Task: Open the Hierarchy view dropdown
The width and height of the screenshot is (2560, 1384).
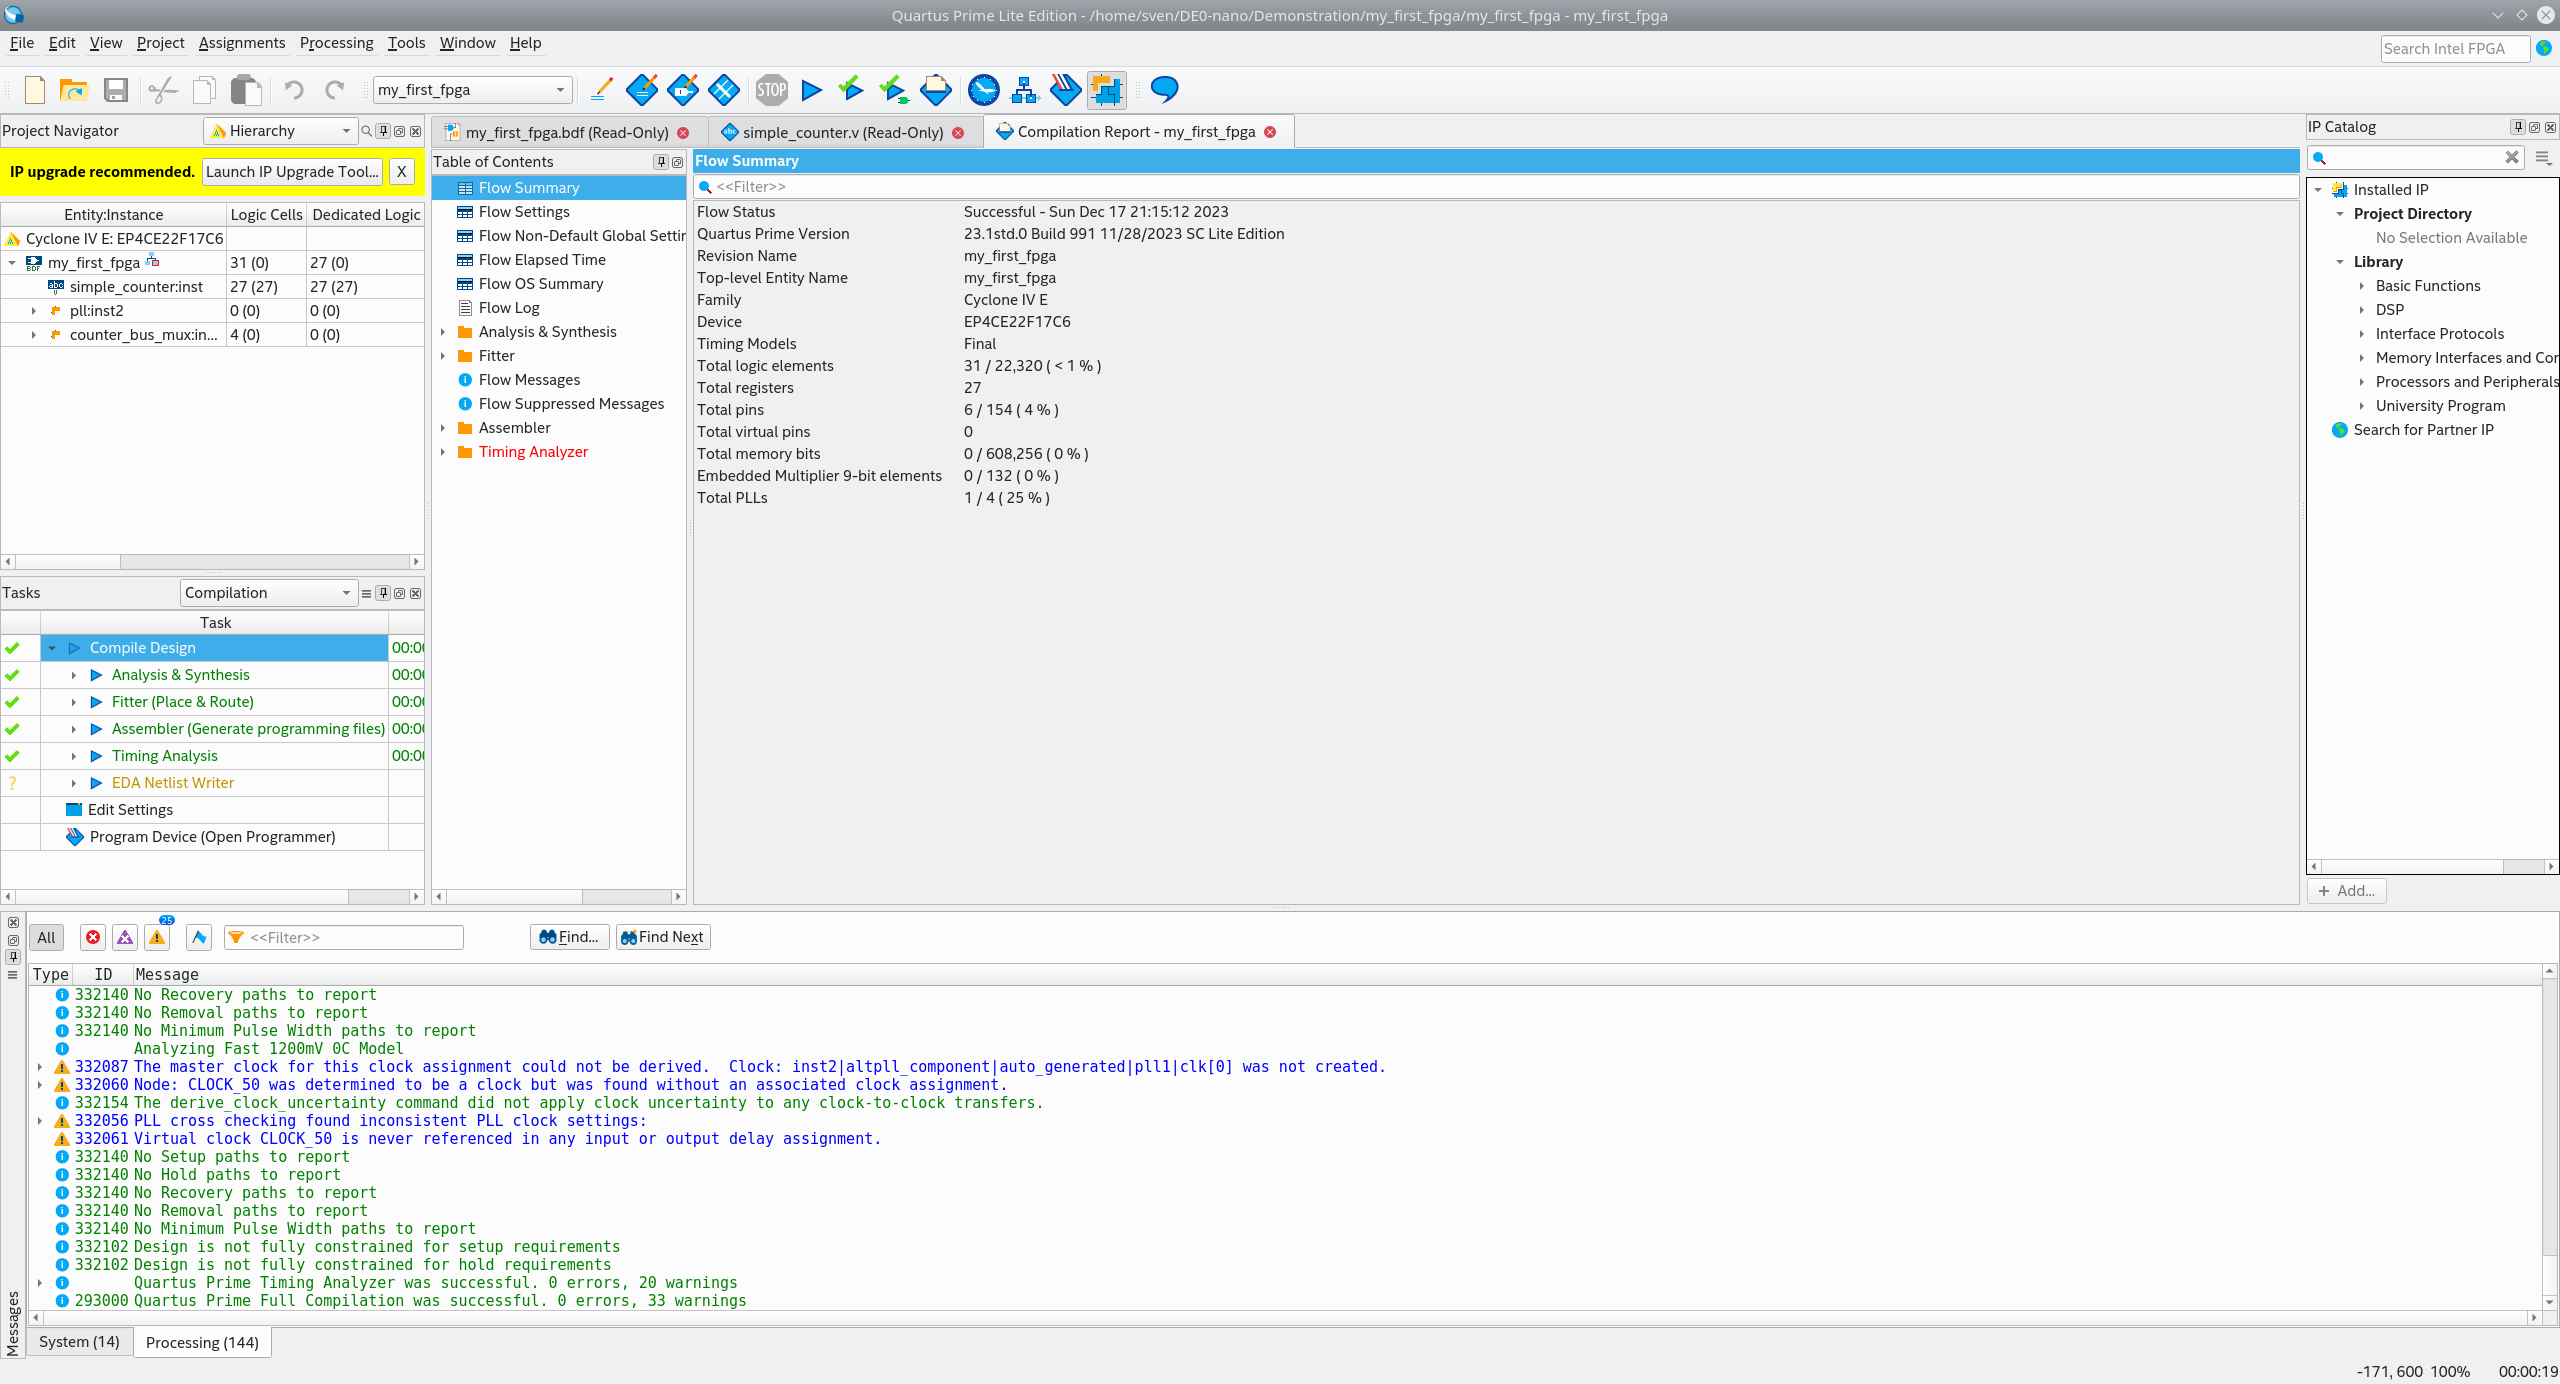Action: 279,131
